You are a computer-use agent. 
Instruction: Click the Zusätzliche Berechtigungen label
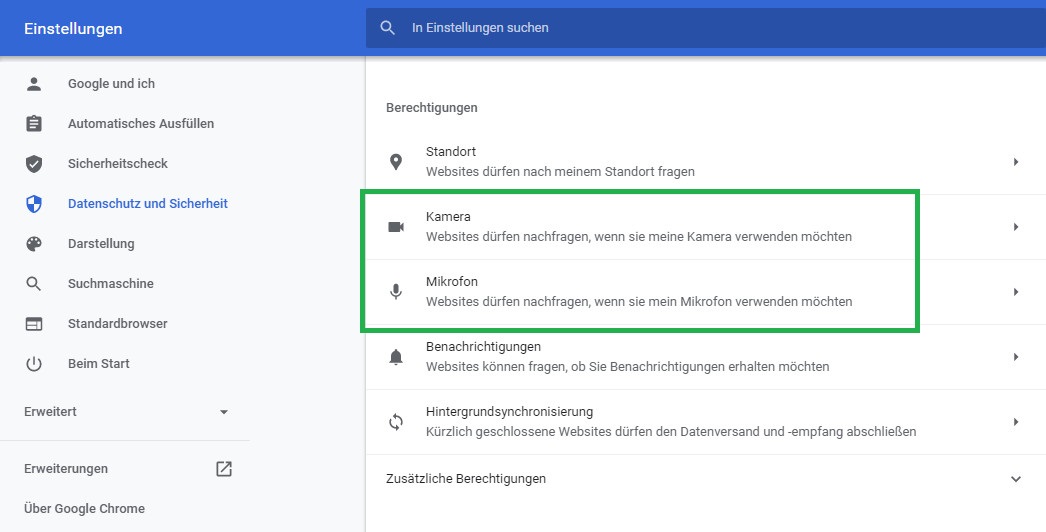466,479
